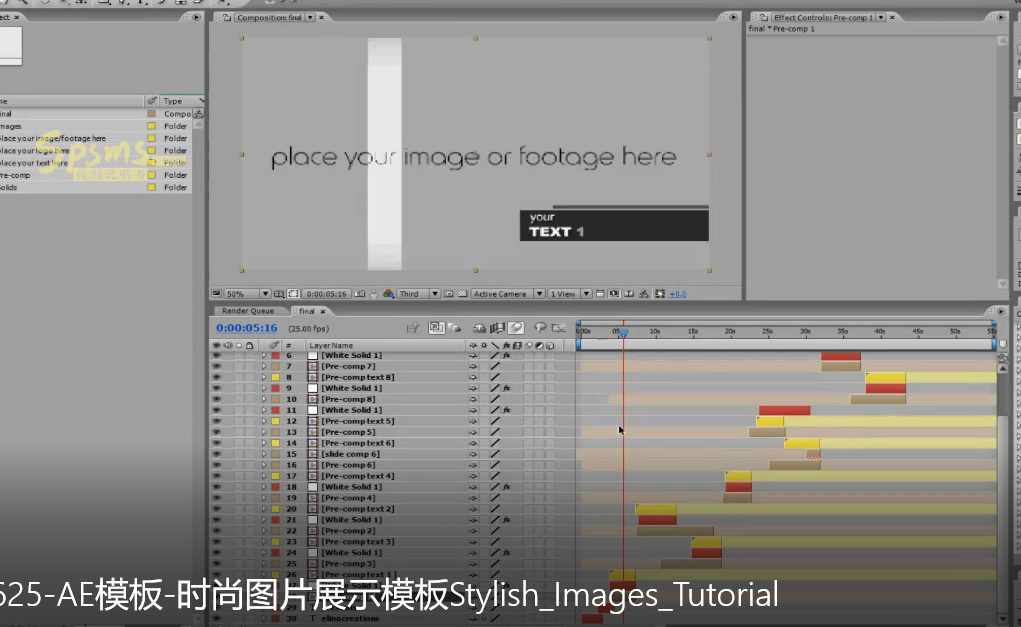Click the viewer timecode 0:00:05:16 button
Viewport: 1021px width, 627px height.
327,294
